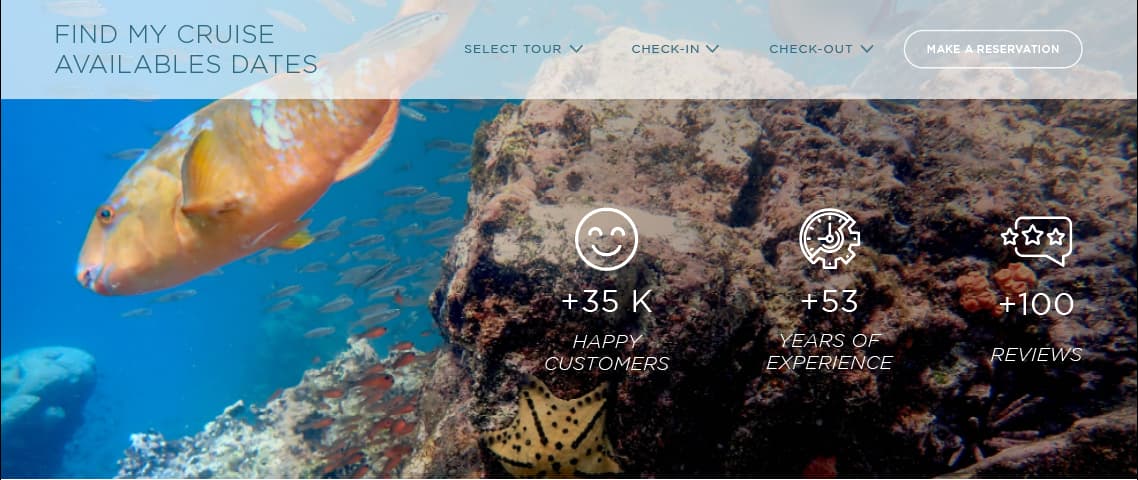The image size is (1138, 480).
Task: Select the +100 reviews number
Action: click(1036, 304)
